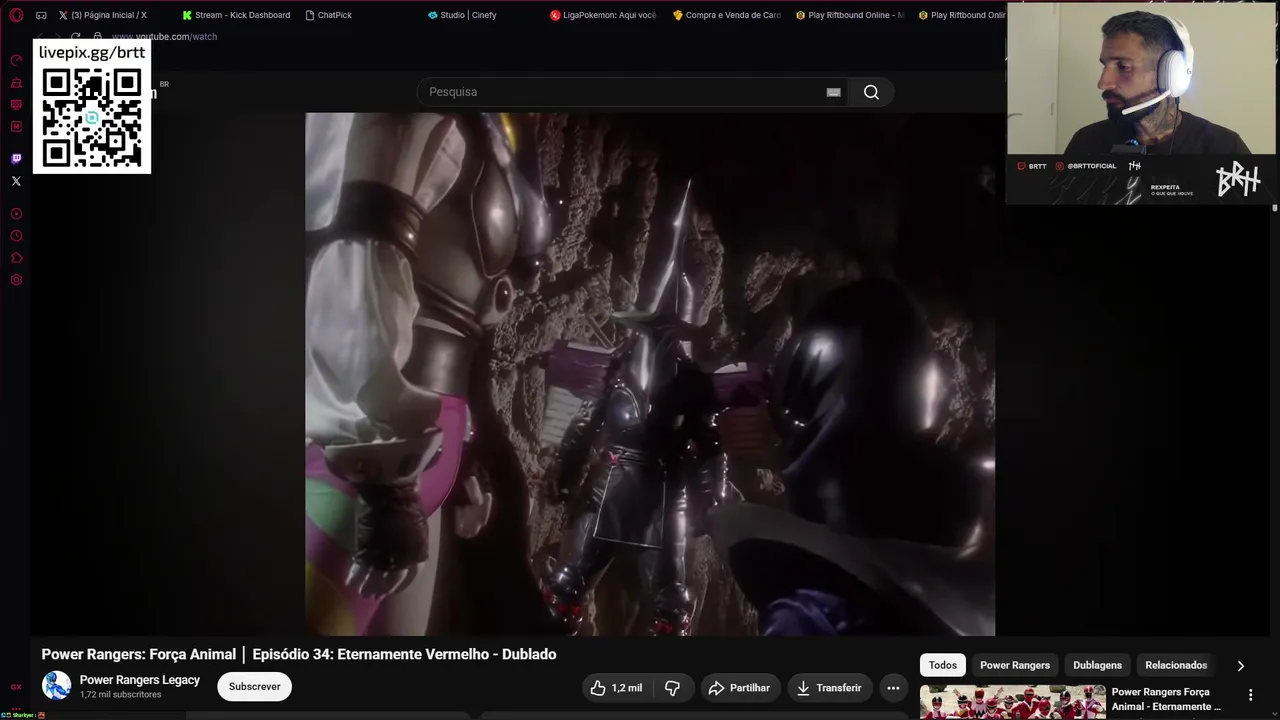
Task: Open the Power Rangers Legacy channel link
Action: (140, 680)
